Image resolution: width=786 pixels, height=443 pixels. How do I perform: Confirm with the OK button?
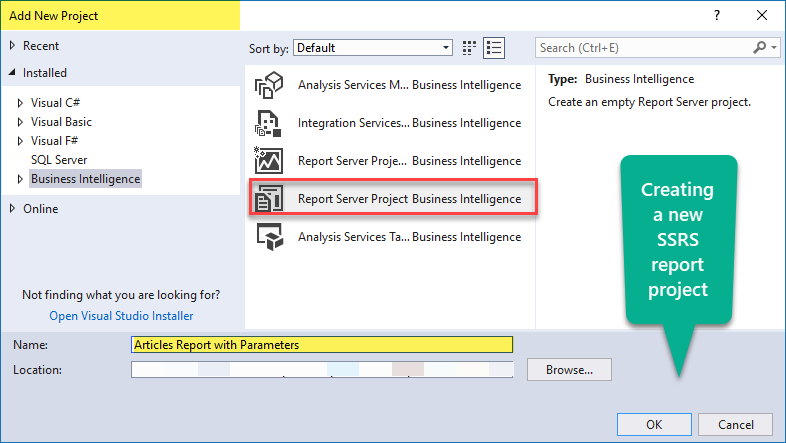tap(654, 424)
